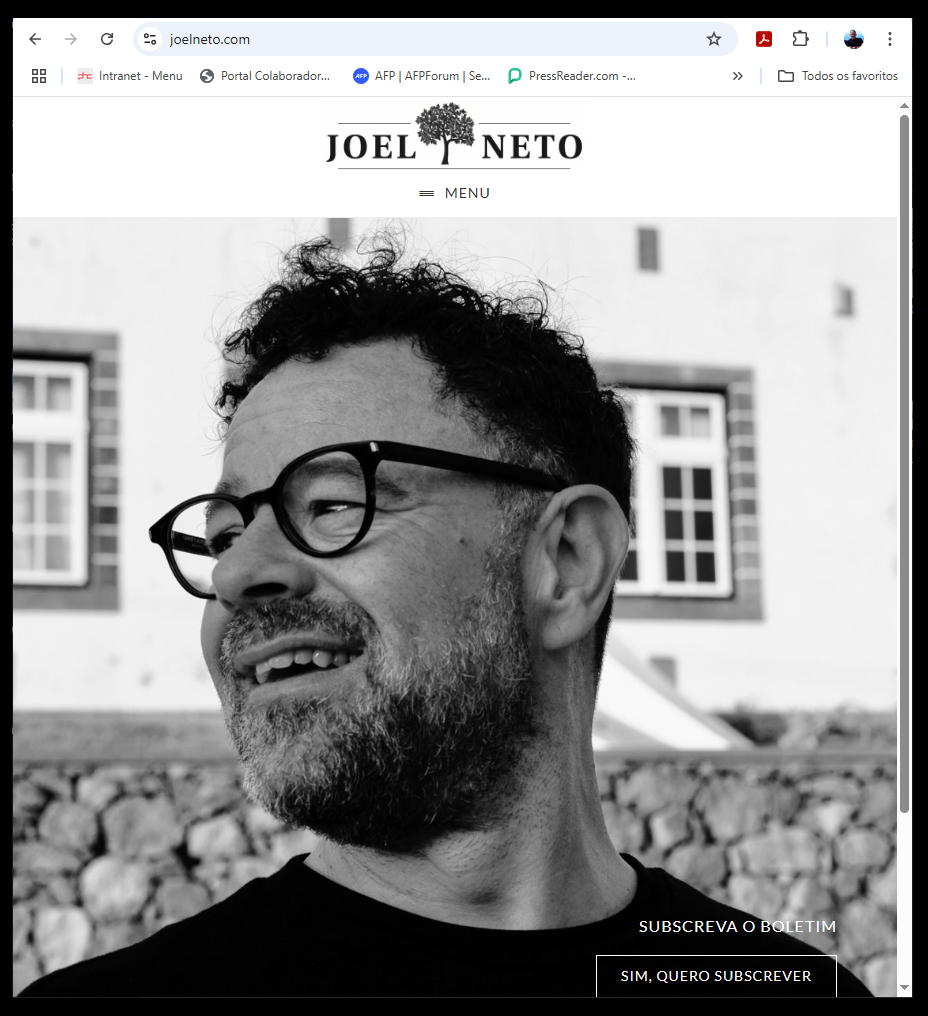Go back to the previous page
Viewport: 928px width, 1016px height.
(35, 39)
